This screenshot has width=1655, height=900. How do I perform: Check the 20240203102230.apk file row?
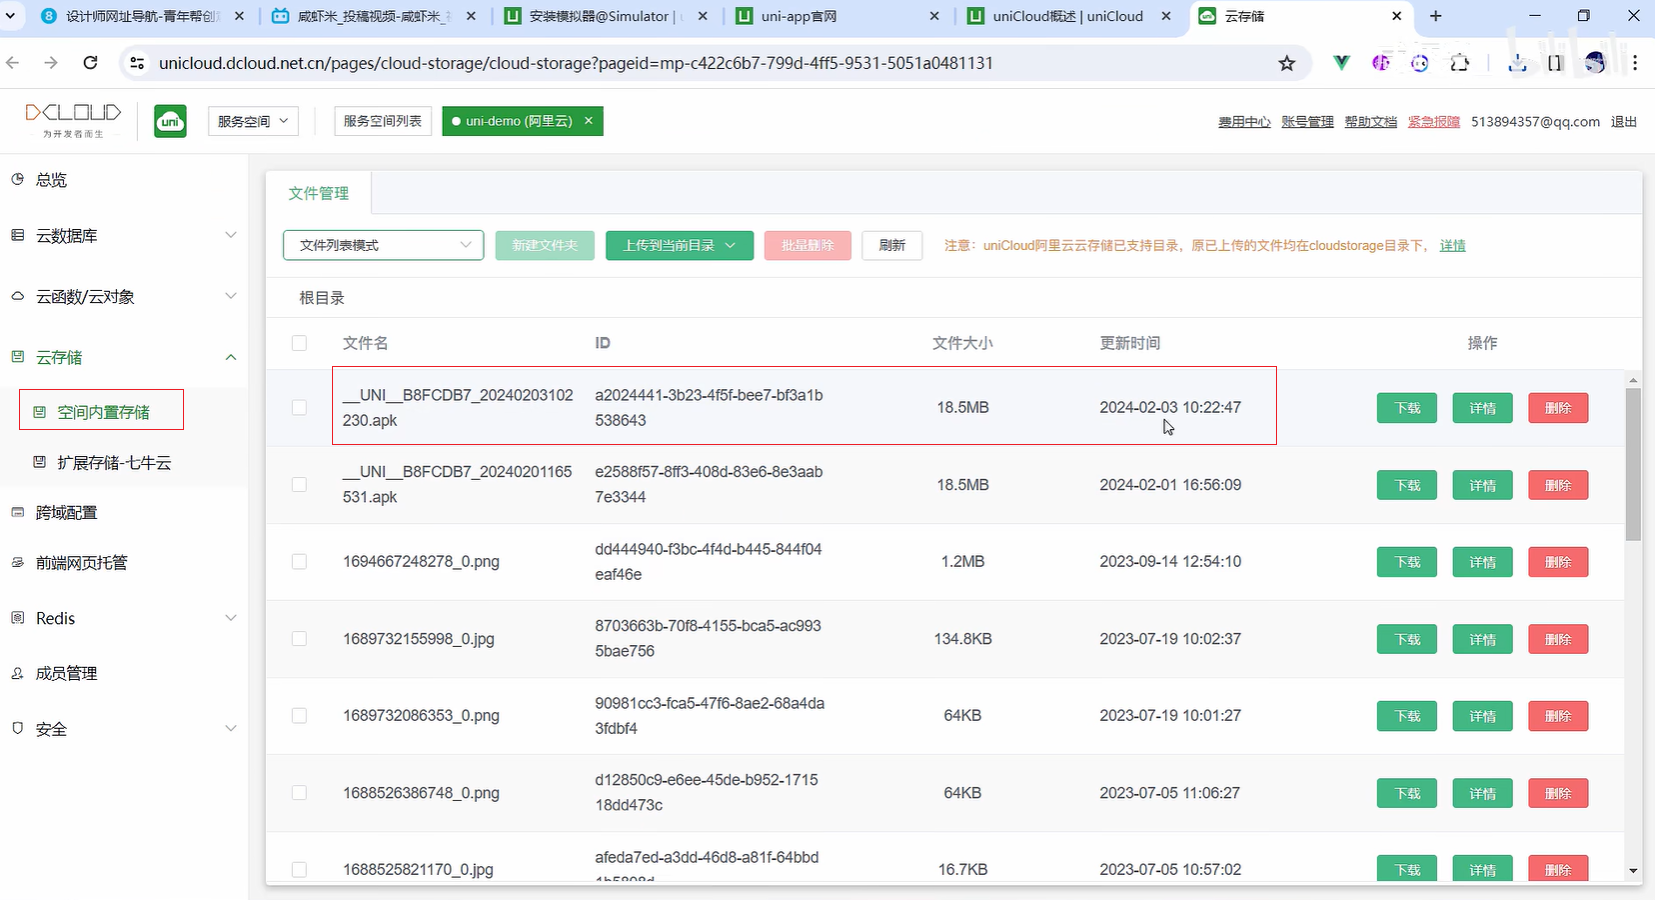[299, 408]
